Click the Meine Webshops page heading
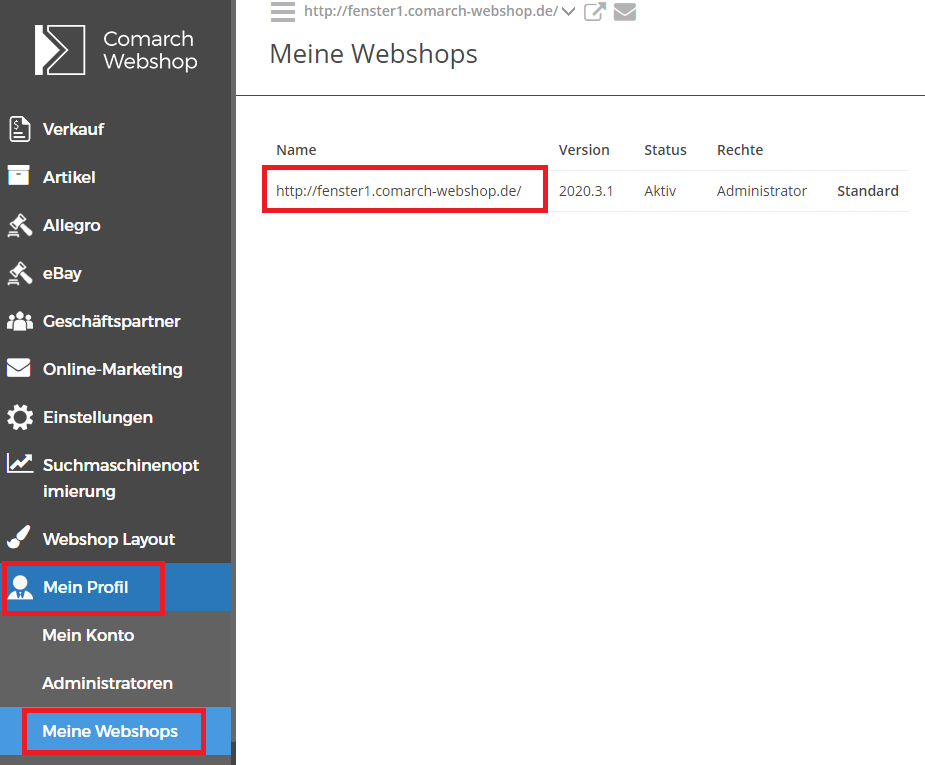This screenshot has width=925, height=765. click(373, 54)
